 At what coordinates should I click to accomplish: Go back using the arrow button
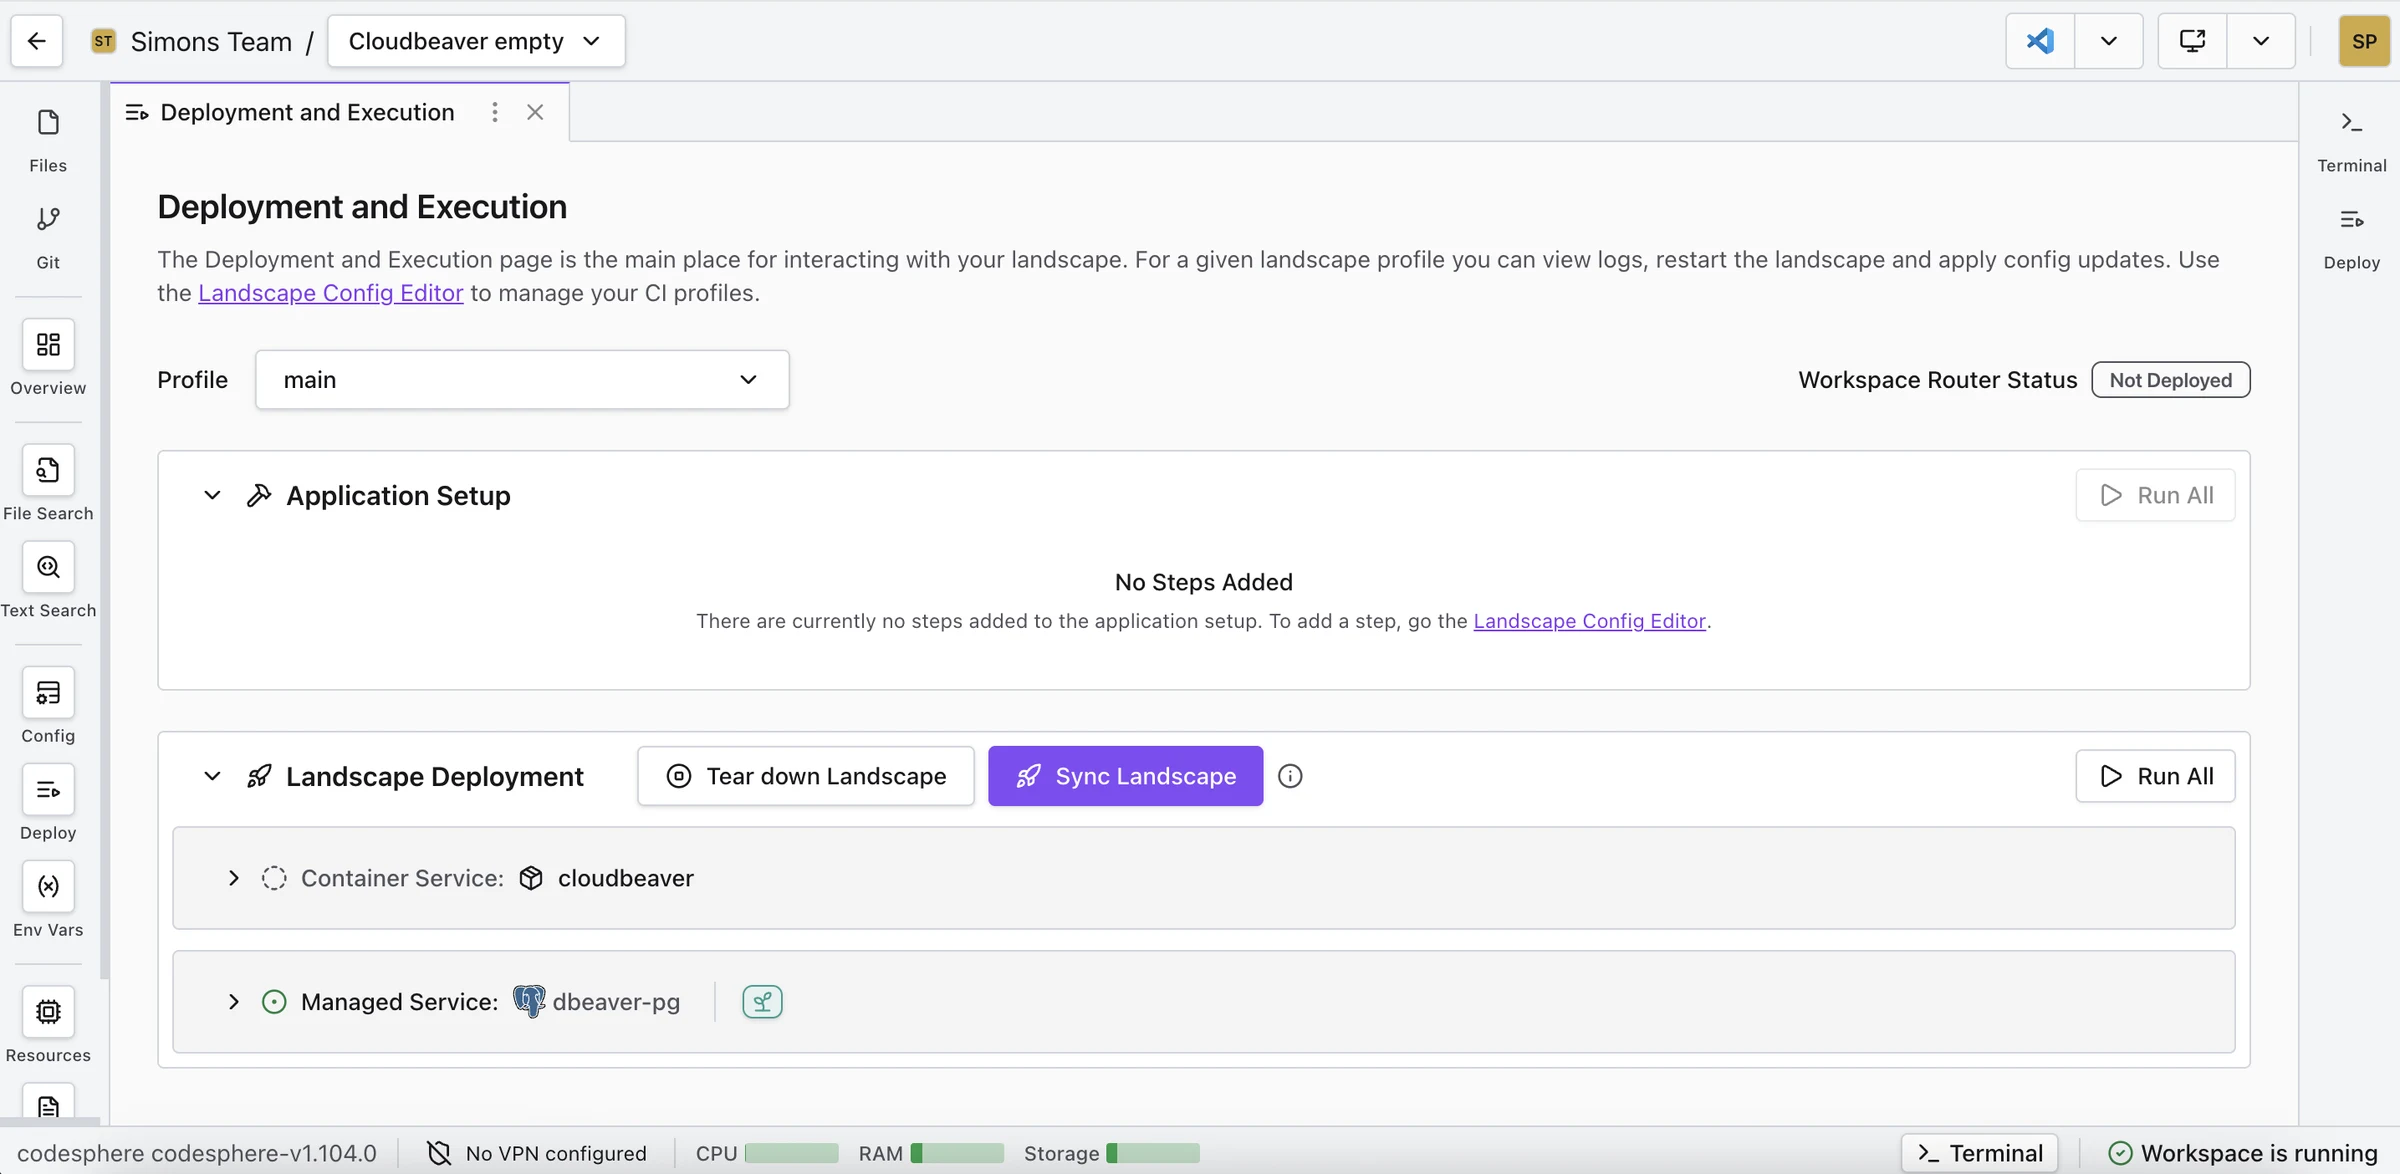[37, 41]
